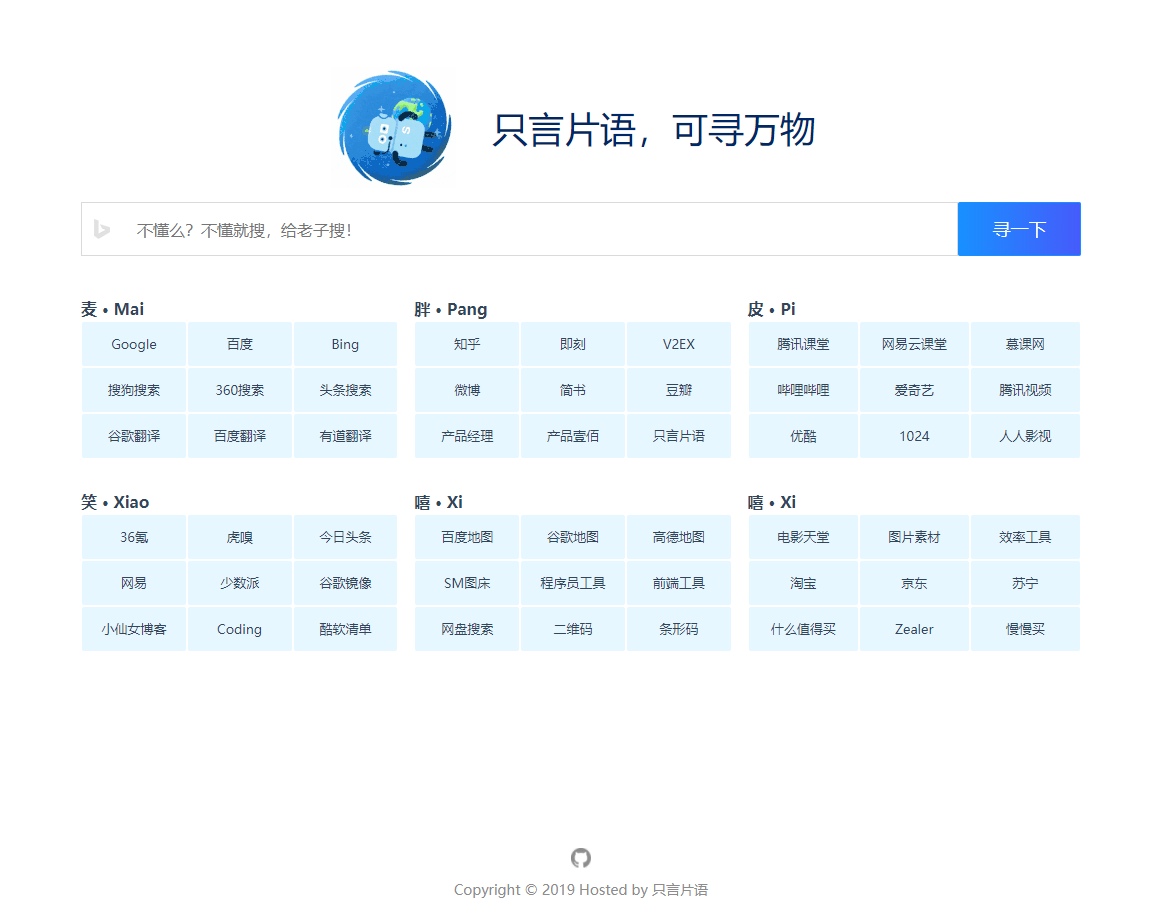Image resolution: width=1166 pixels, height=908 pixels.
Task: Click the 知乎 link
Action: pyautogui.click(x=466, y=344)
